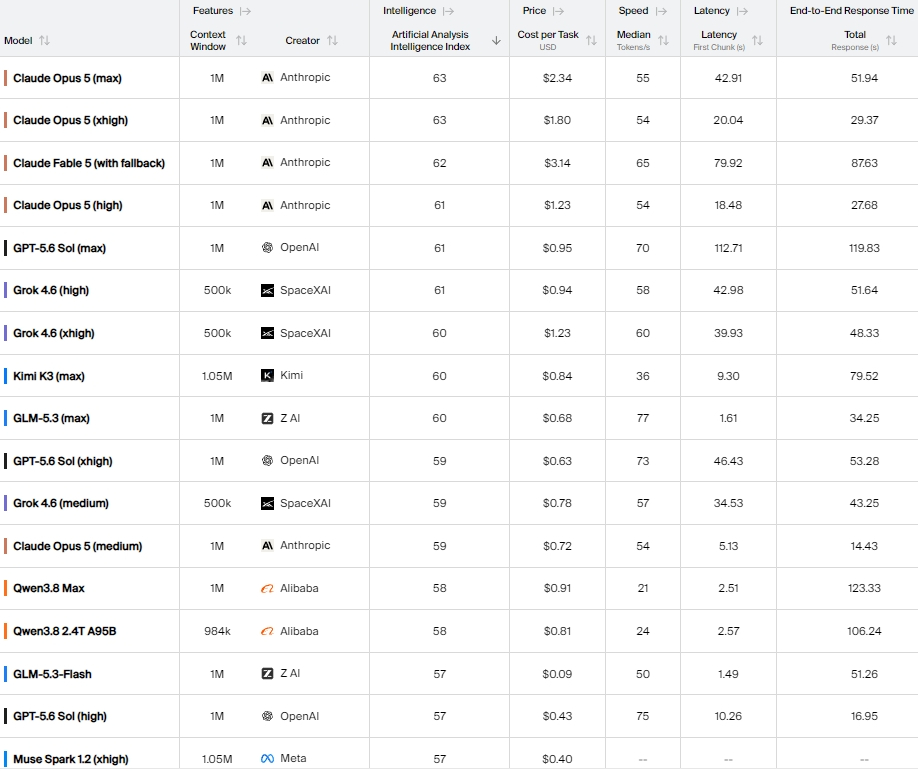The image size is (918, 771).
Task: Open Grok 4.6 (medium) model
Action: point(61,503)
